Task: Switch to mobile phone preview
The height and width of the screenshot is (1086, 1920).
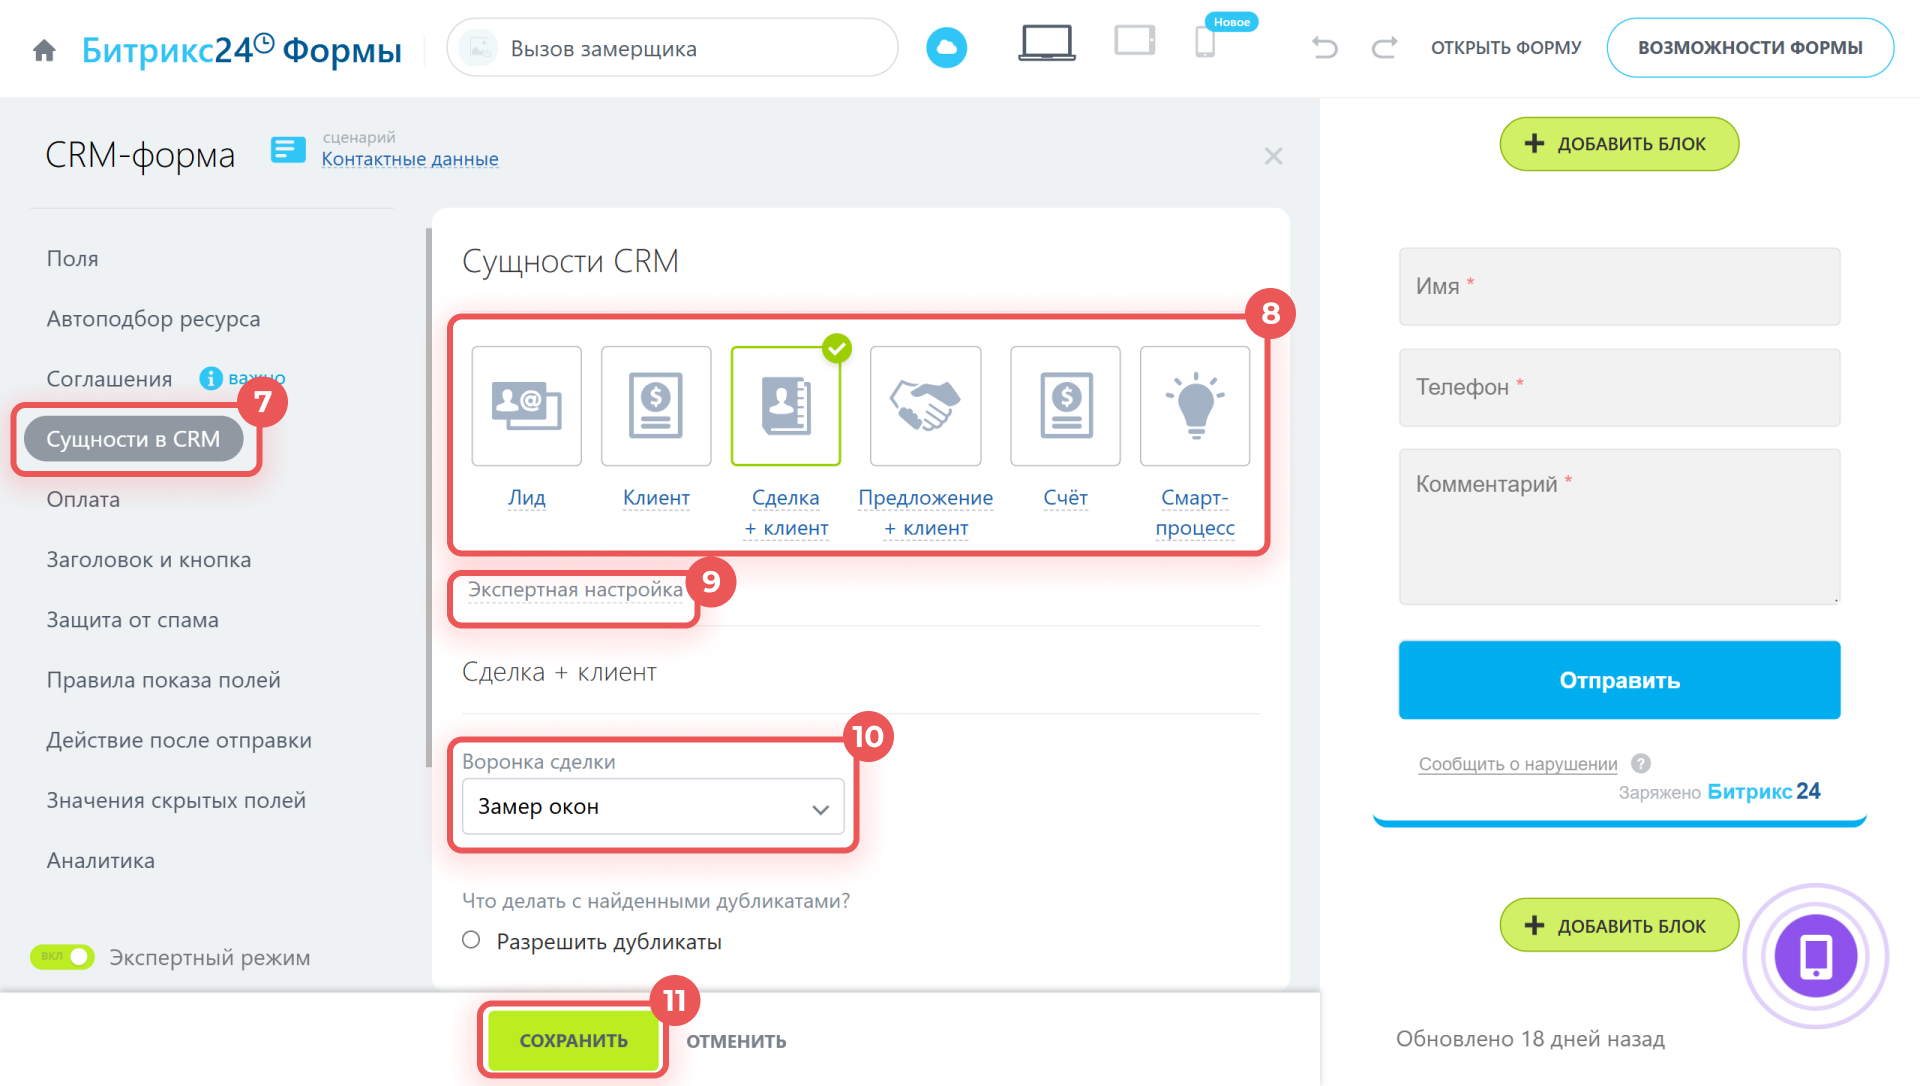Action: [1205, 43]
